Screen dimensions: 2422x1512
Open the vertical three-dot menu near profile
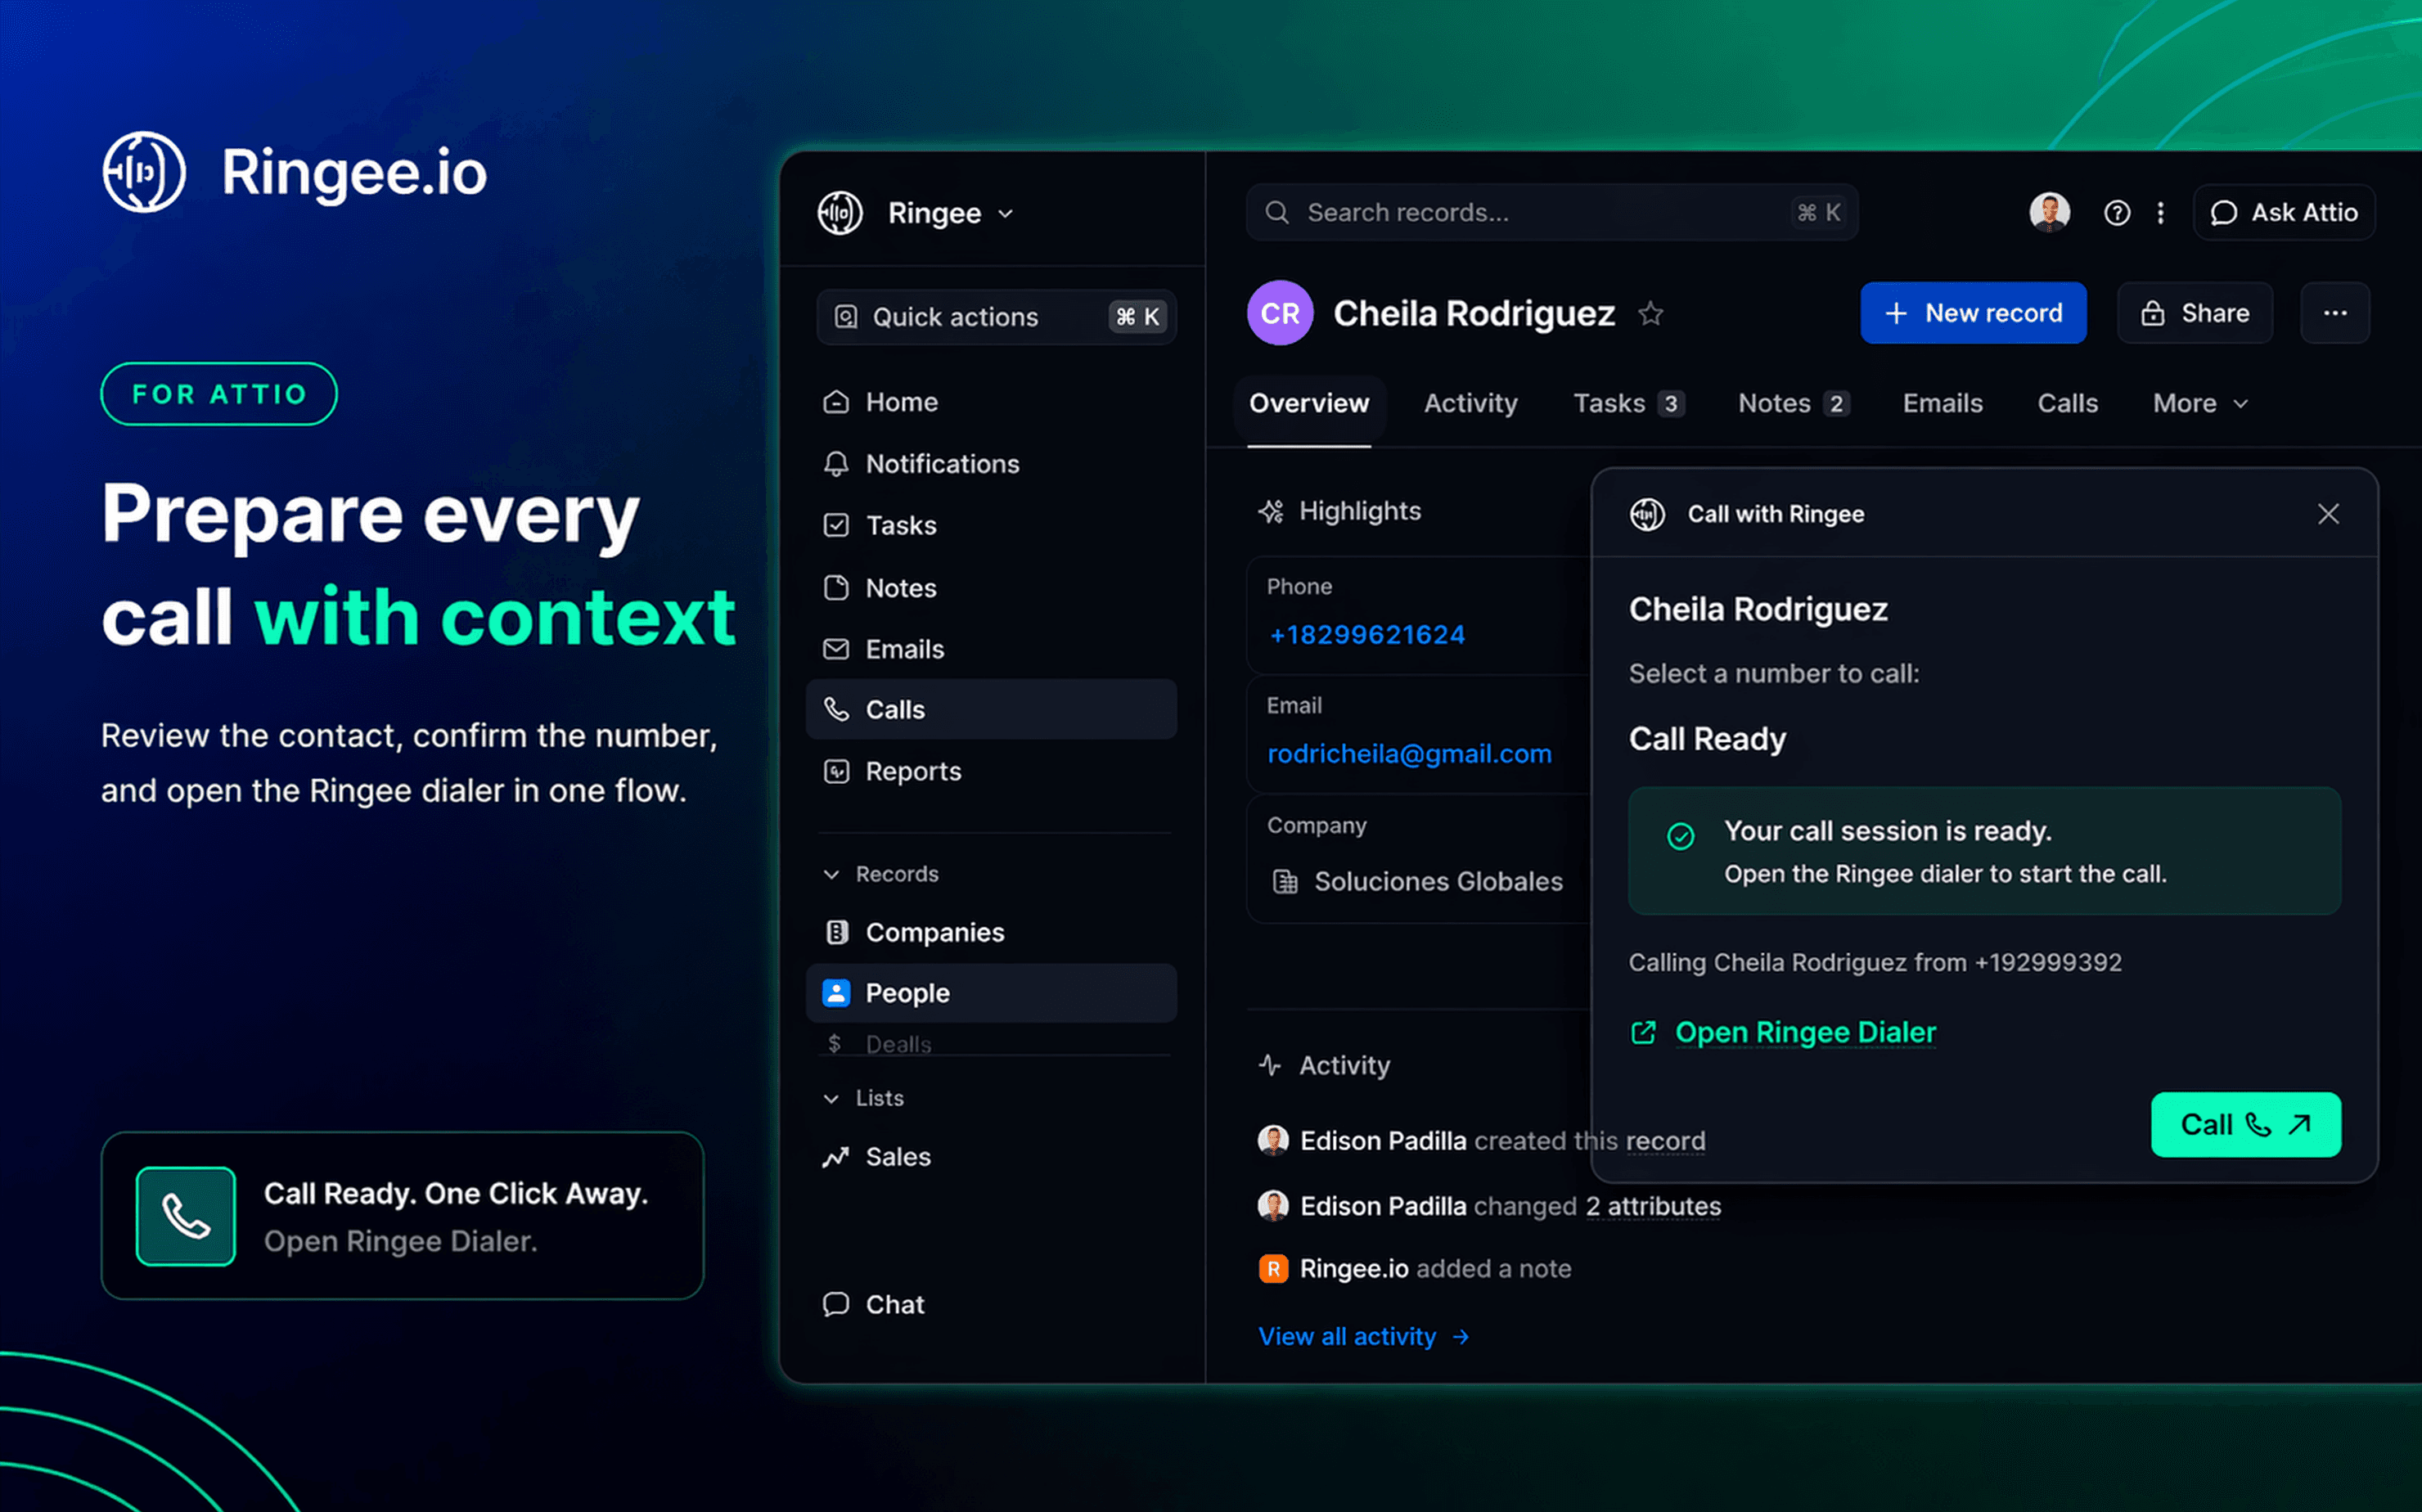coord(2160,213)
